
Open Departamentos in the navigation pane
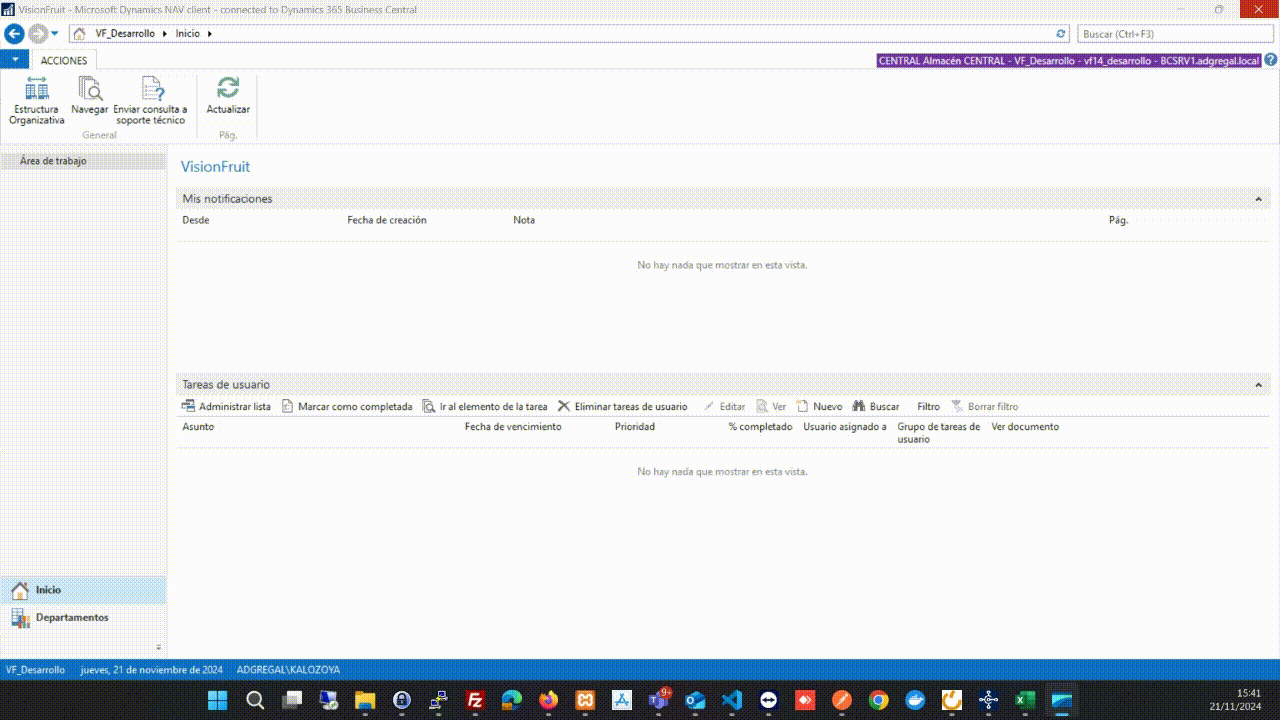click(x=72, y=618)
